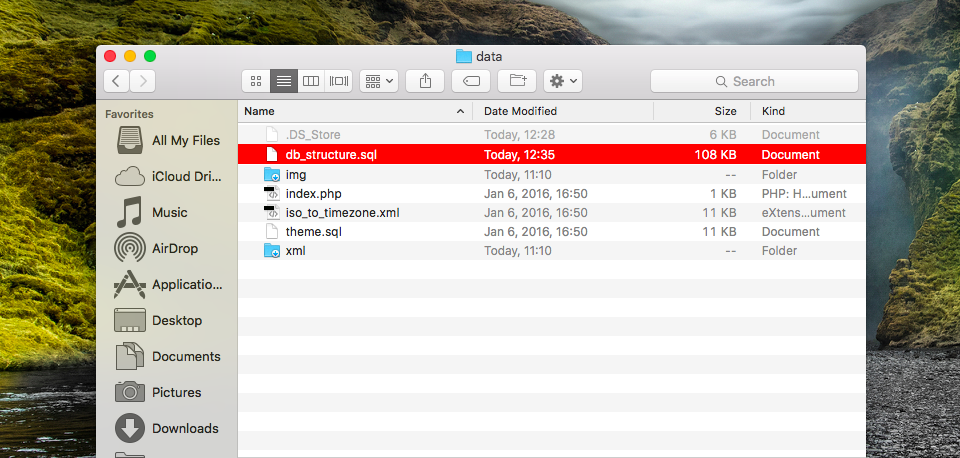Click the Downloads arrow sidebar icon

pyautogui.click(x=130, y=429)
